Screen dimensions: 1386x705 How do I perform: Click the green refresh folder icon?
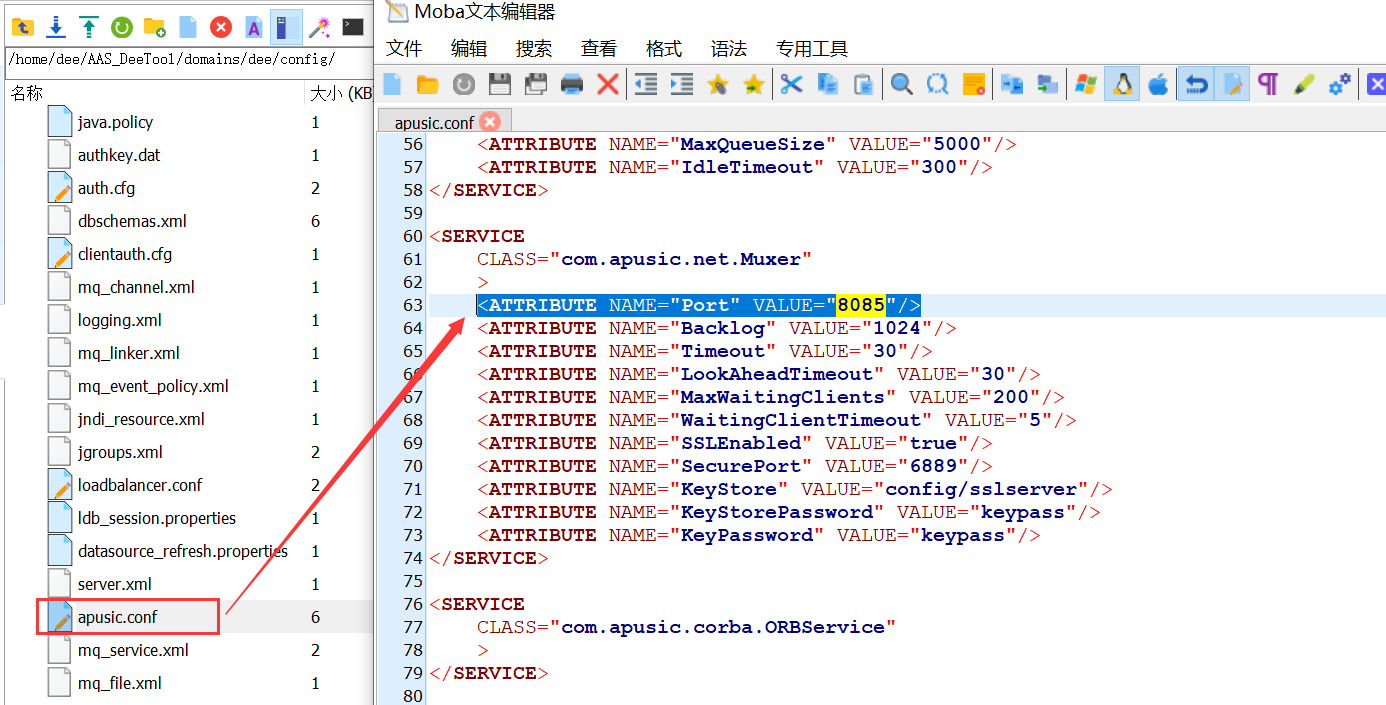pos(121,27)
